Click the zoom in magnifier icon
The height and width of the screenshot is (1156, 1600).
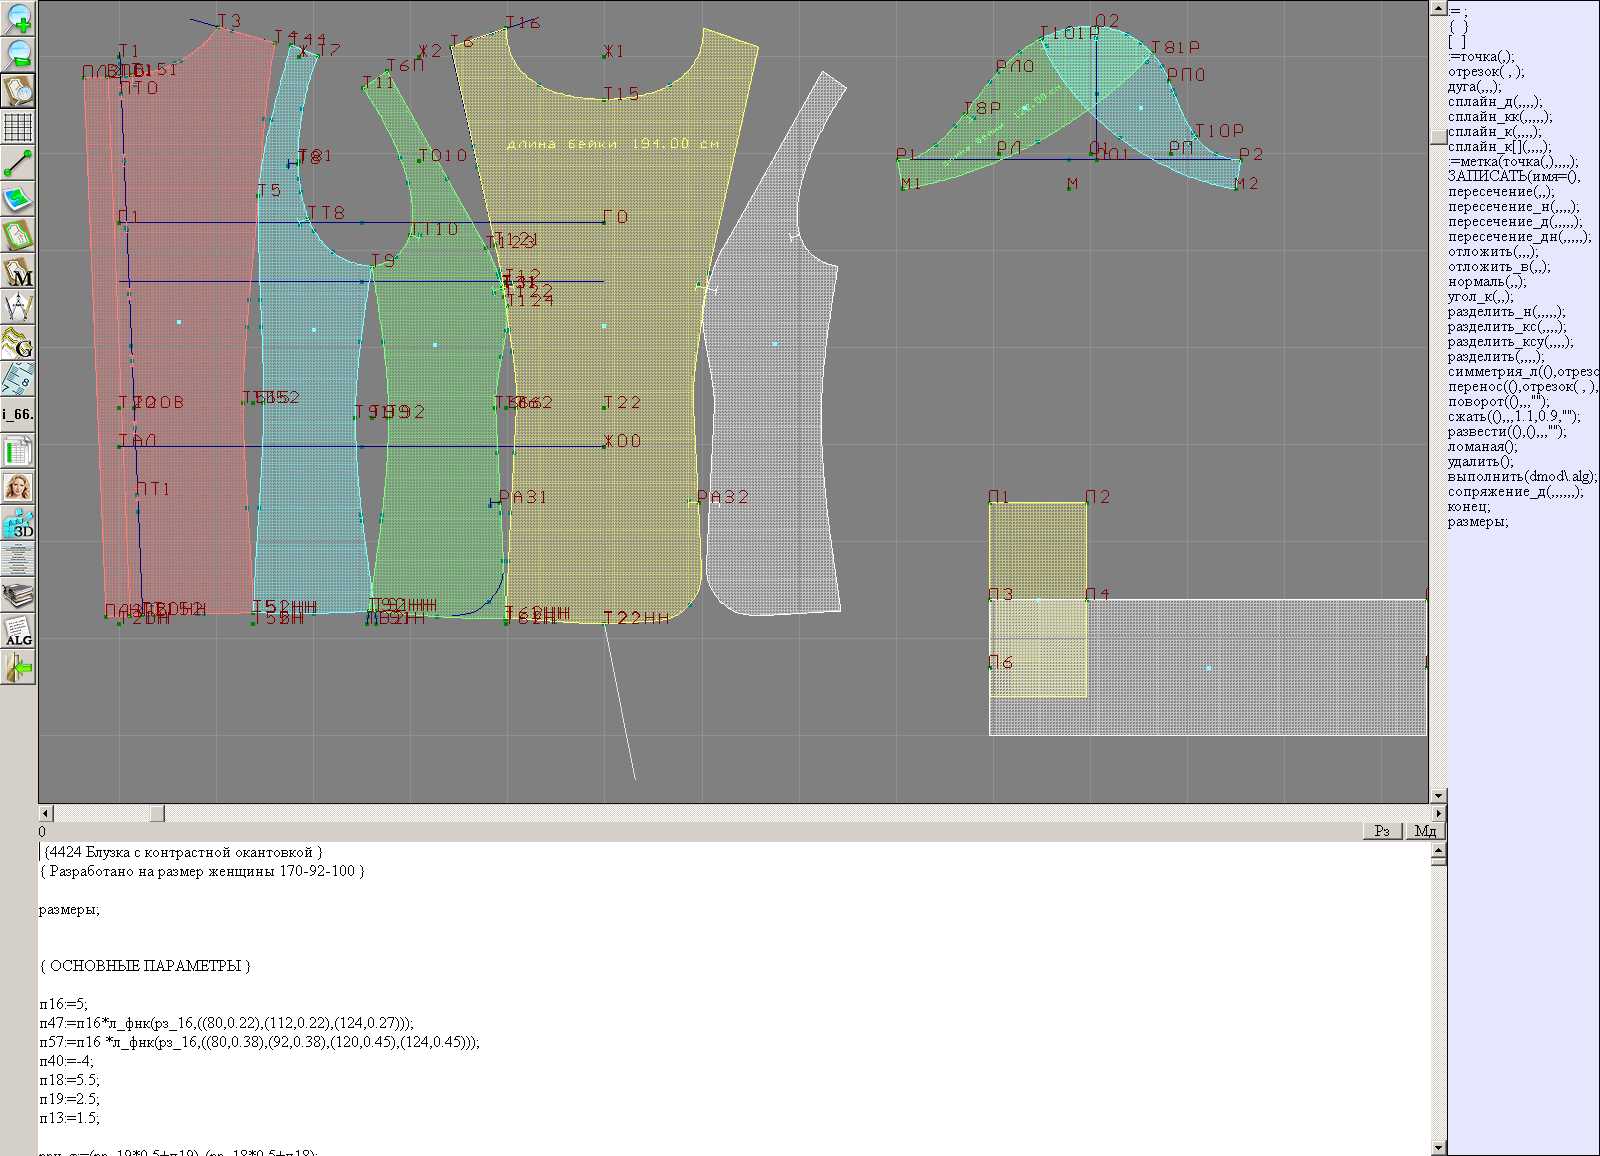pos(18,17)
